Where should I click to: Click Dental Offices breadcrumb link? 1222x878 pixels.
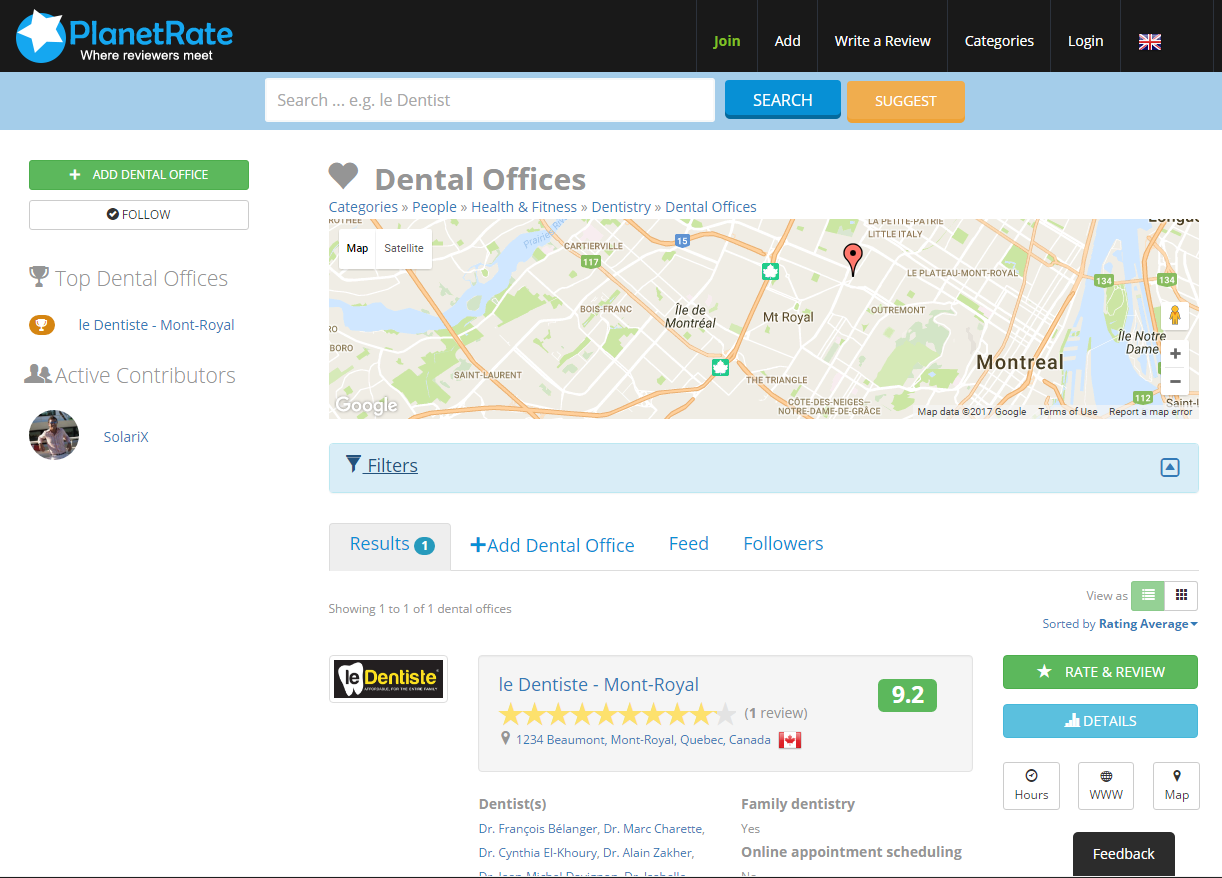pos(711,207)
